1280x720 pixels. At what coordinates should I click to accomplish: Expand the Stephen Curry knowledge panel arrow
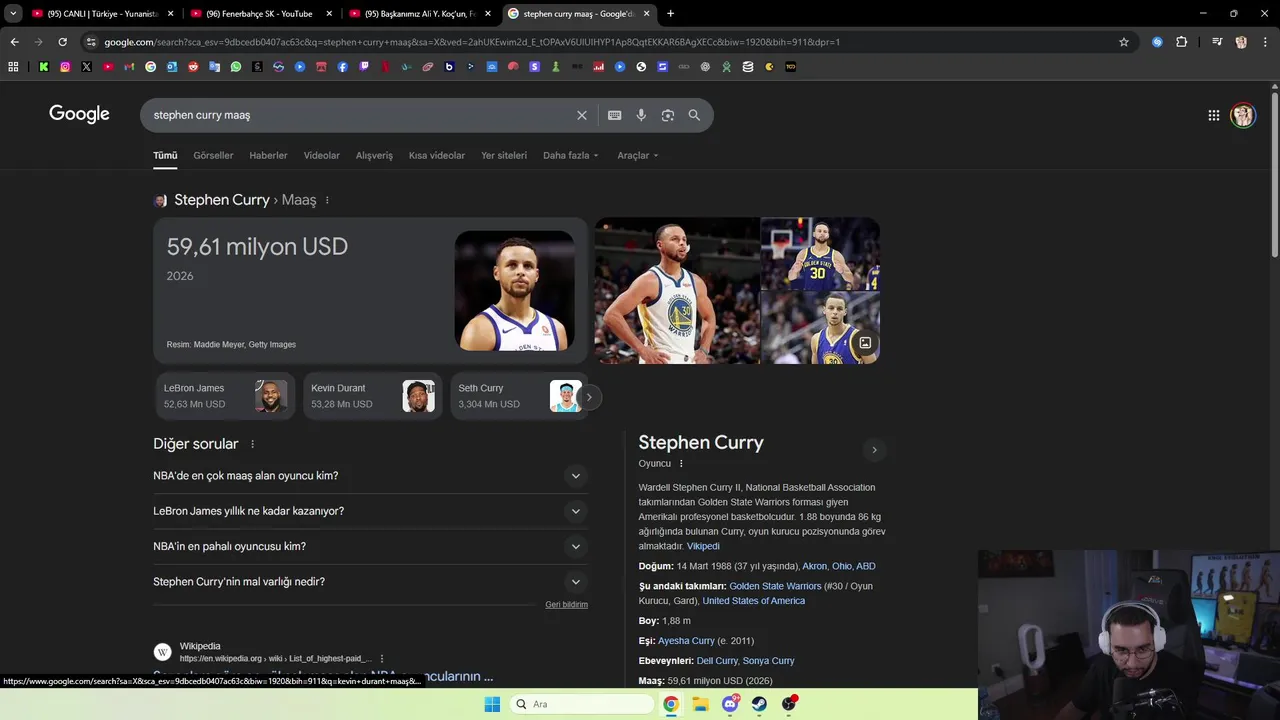(874, 450)
